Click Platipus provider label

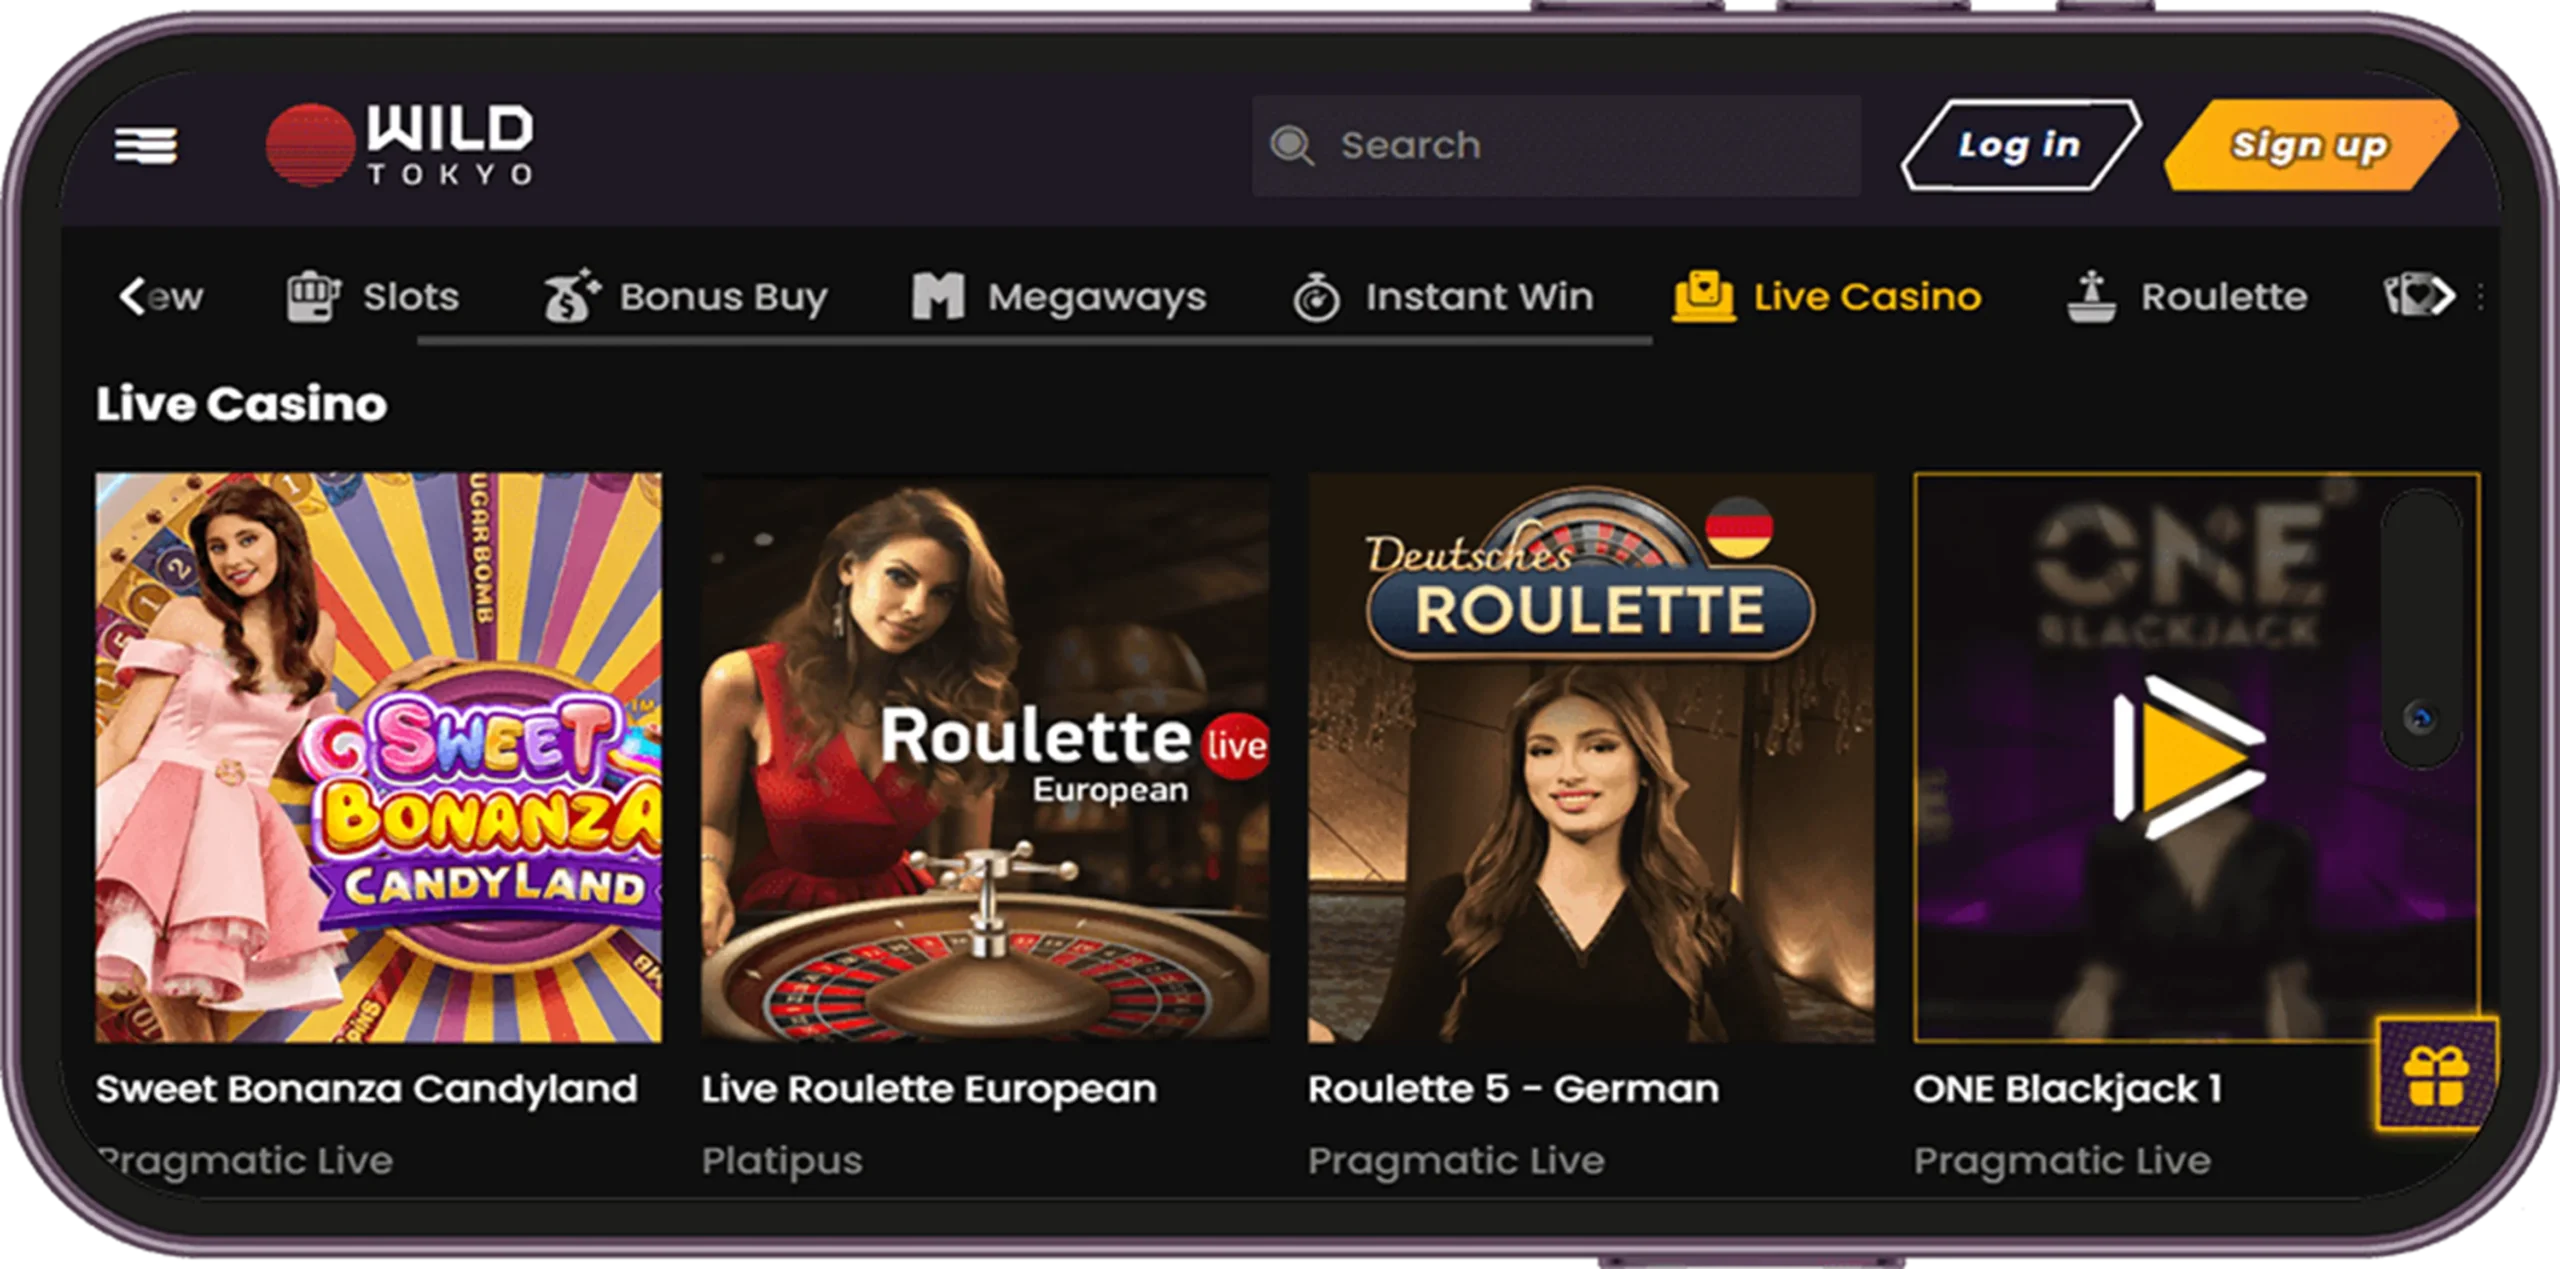[781, 1161]
